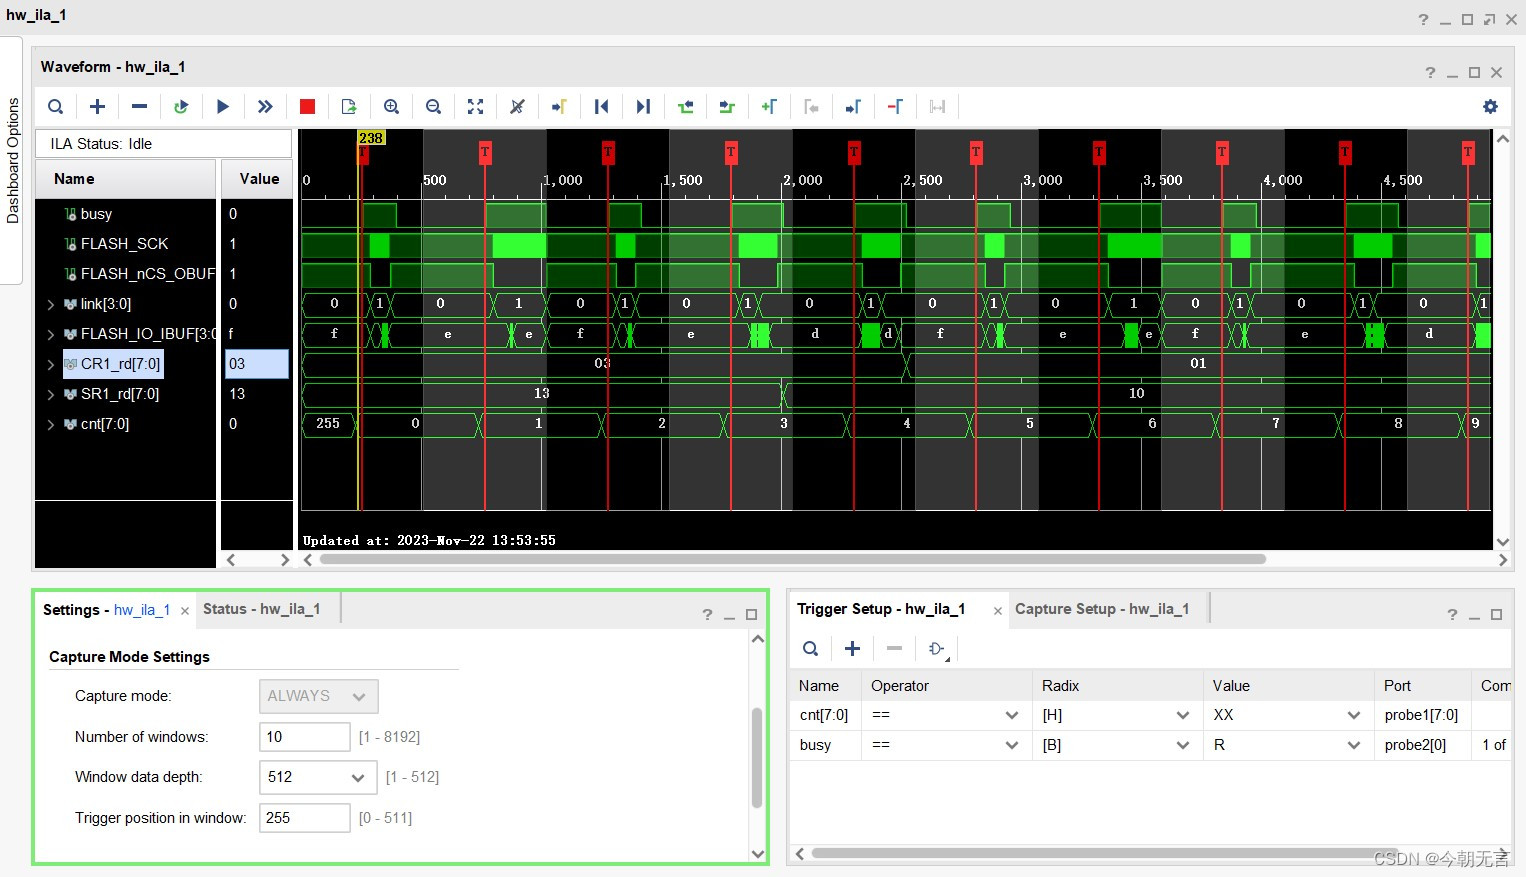
Task: Expand the CR1_rd[7:0] bus
Action: click(50, 364)
